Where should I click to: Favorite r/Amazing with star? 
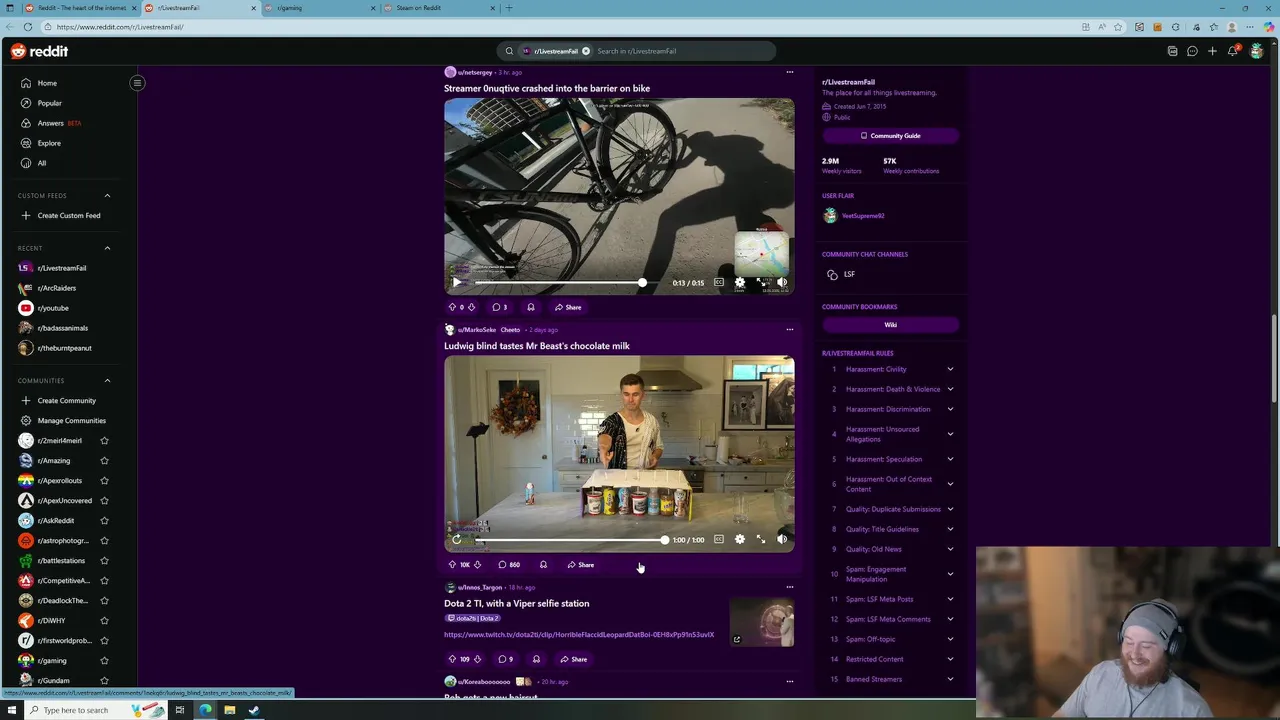[104, 461]
